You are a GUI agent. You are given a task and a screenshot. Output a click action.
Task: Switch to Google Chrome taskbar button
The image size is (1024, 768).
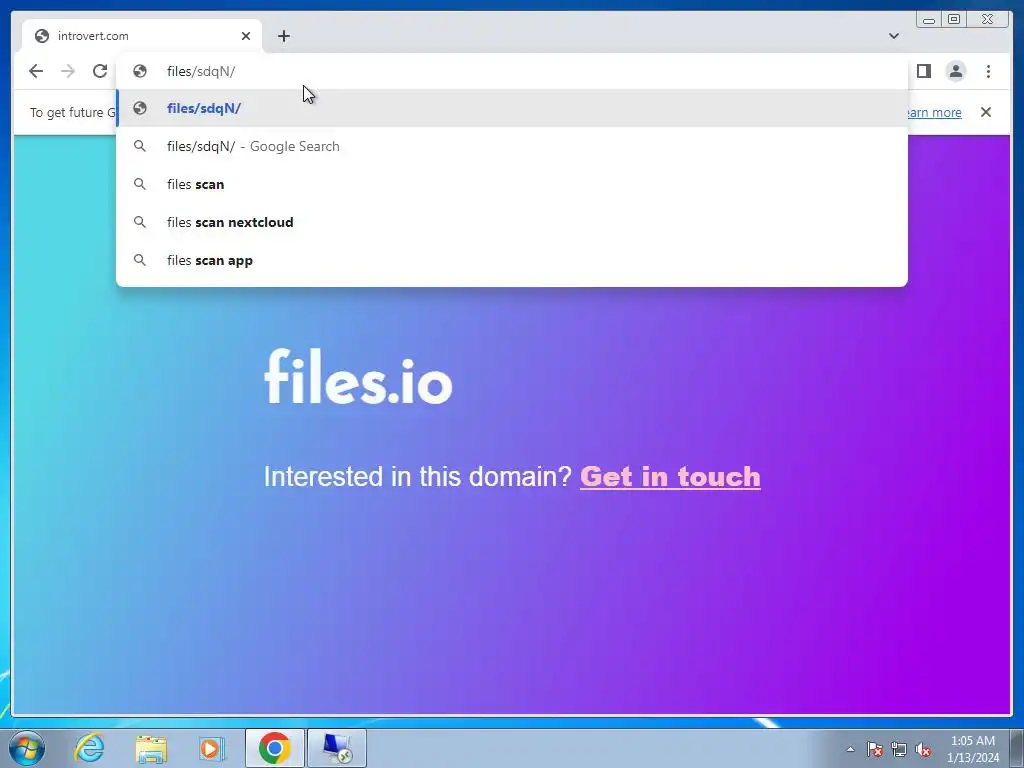point(275,748)
